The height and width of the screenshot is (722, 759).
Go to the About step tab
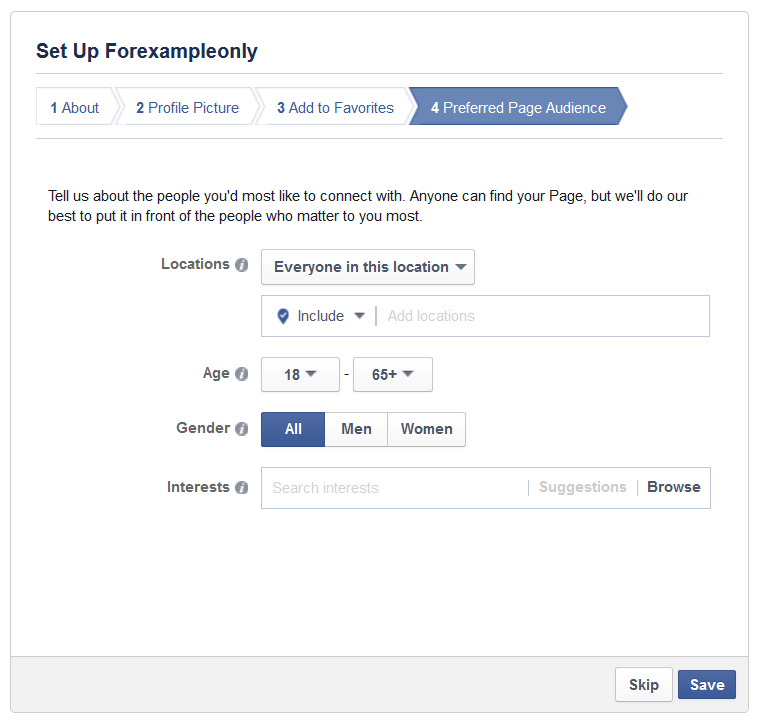[x=75, y=108]
